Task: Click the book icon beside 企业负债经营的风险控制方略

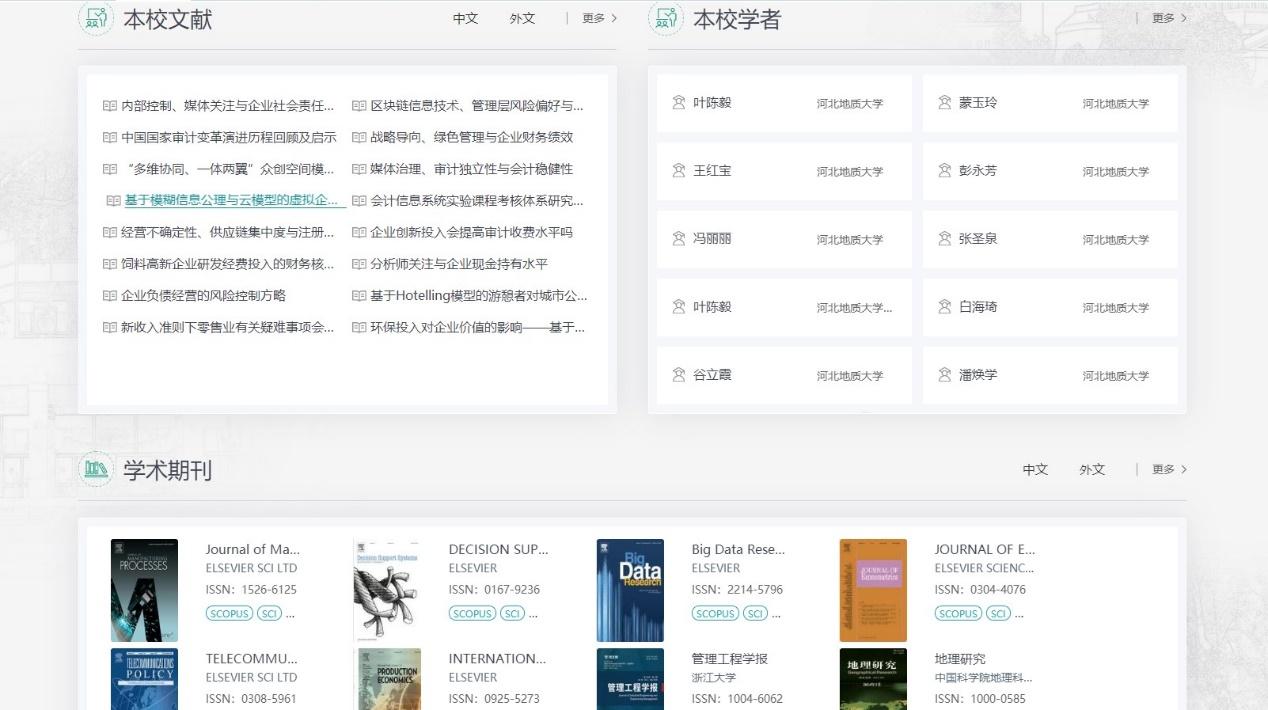Action: 110,296
